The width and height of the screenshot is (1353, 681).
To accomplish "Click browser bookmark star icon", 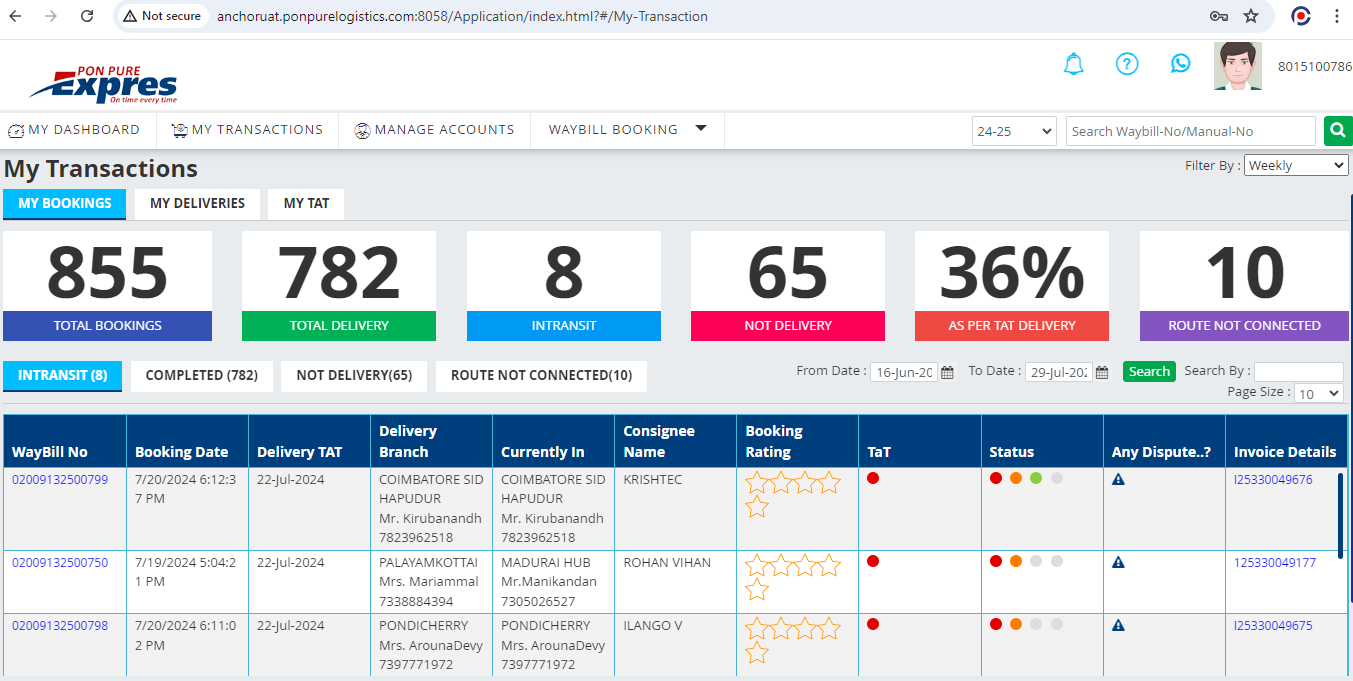I will 1250,16.
